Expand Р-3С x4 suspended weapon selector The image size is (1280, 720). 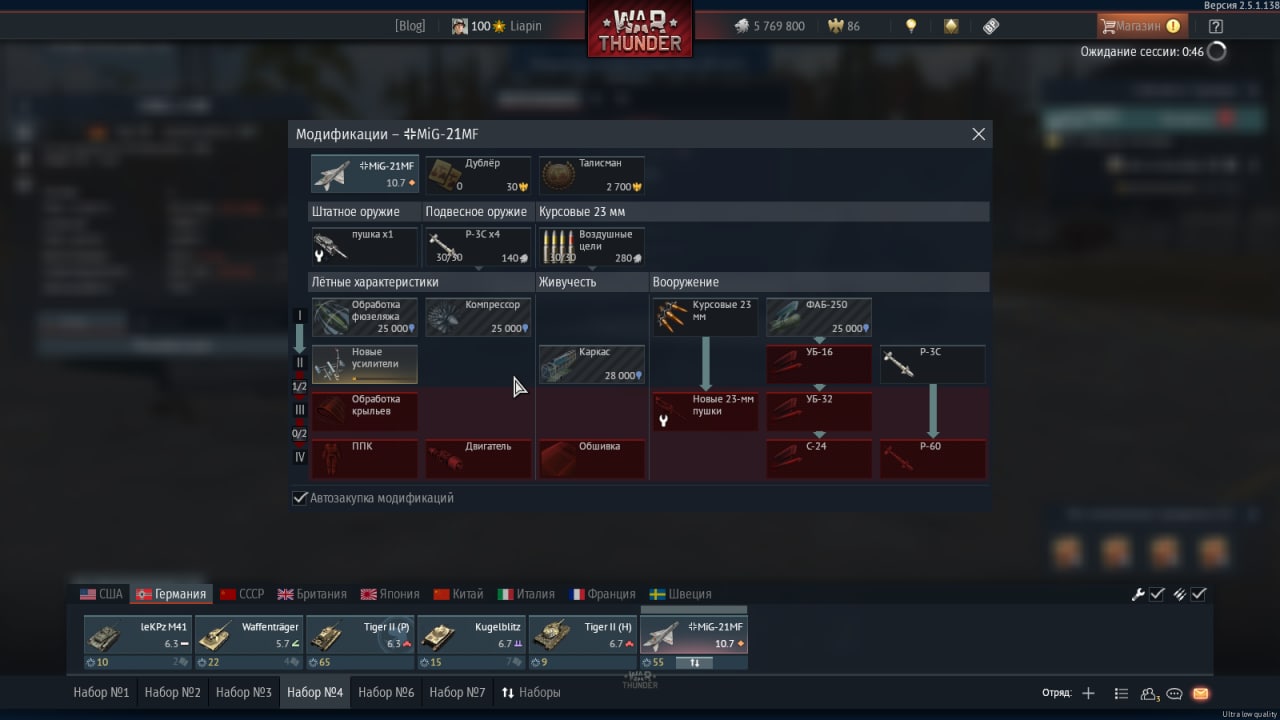(x=478, y=246)
